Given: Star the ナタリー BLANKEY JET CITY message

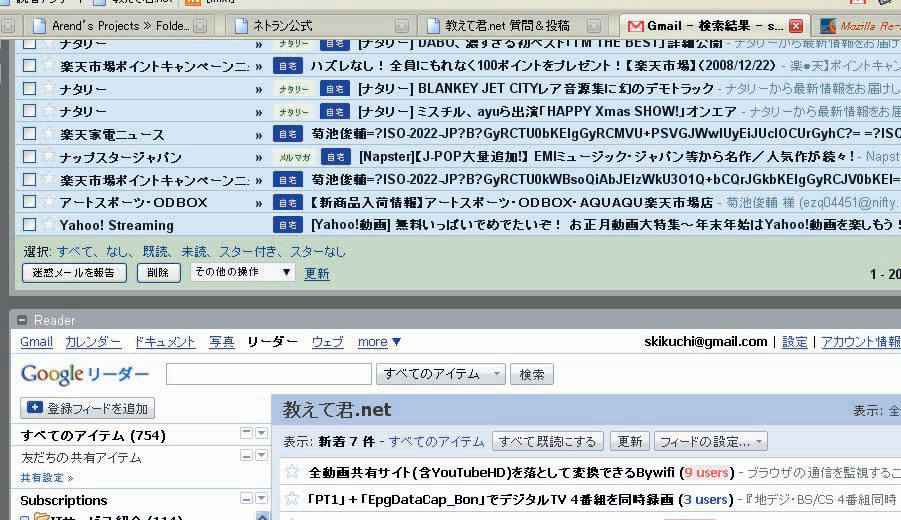Looking at the screenshot, I should point(49,88).
